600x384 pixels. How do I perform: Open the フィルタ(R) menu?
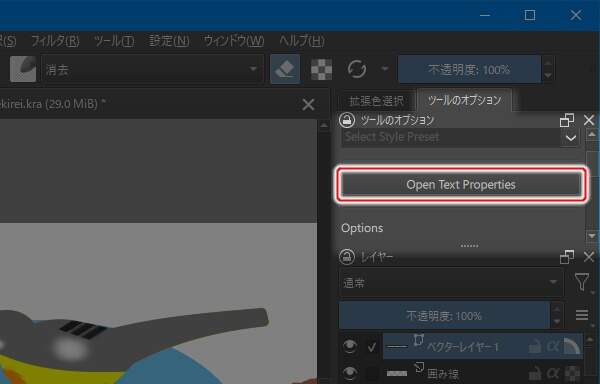tap(55, 41)
